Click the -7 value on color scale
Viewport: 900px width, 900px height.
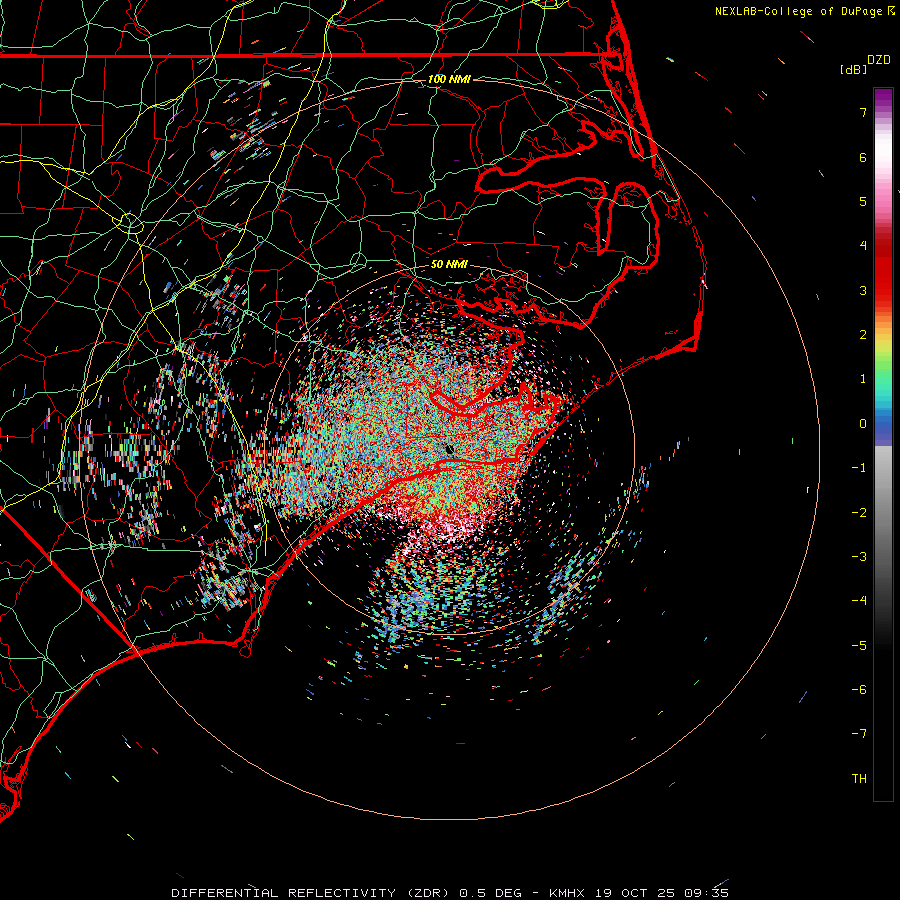[859, 734]
